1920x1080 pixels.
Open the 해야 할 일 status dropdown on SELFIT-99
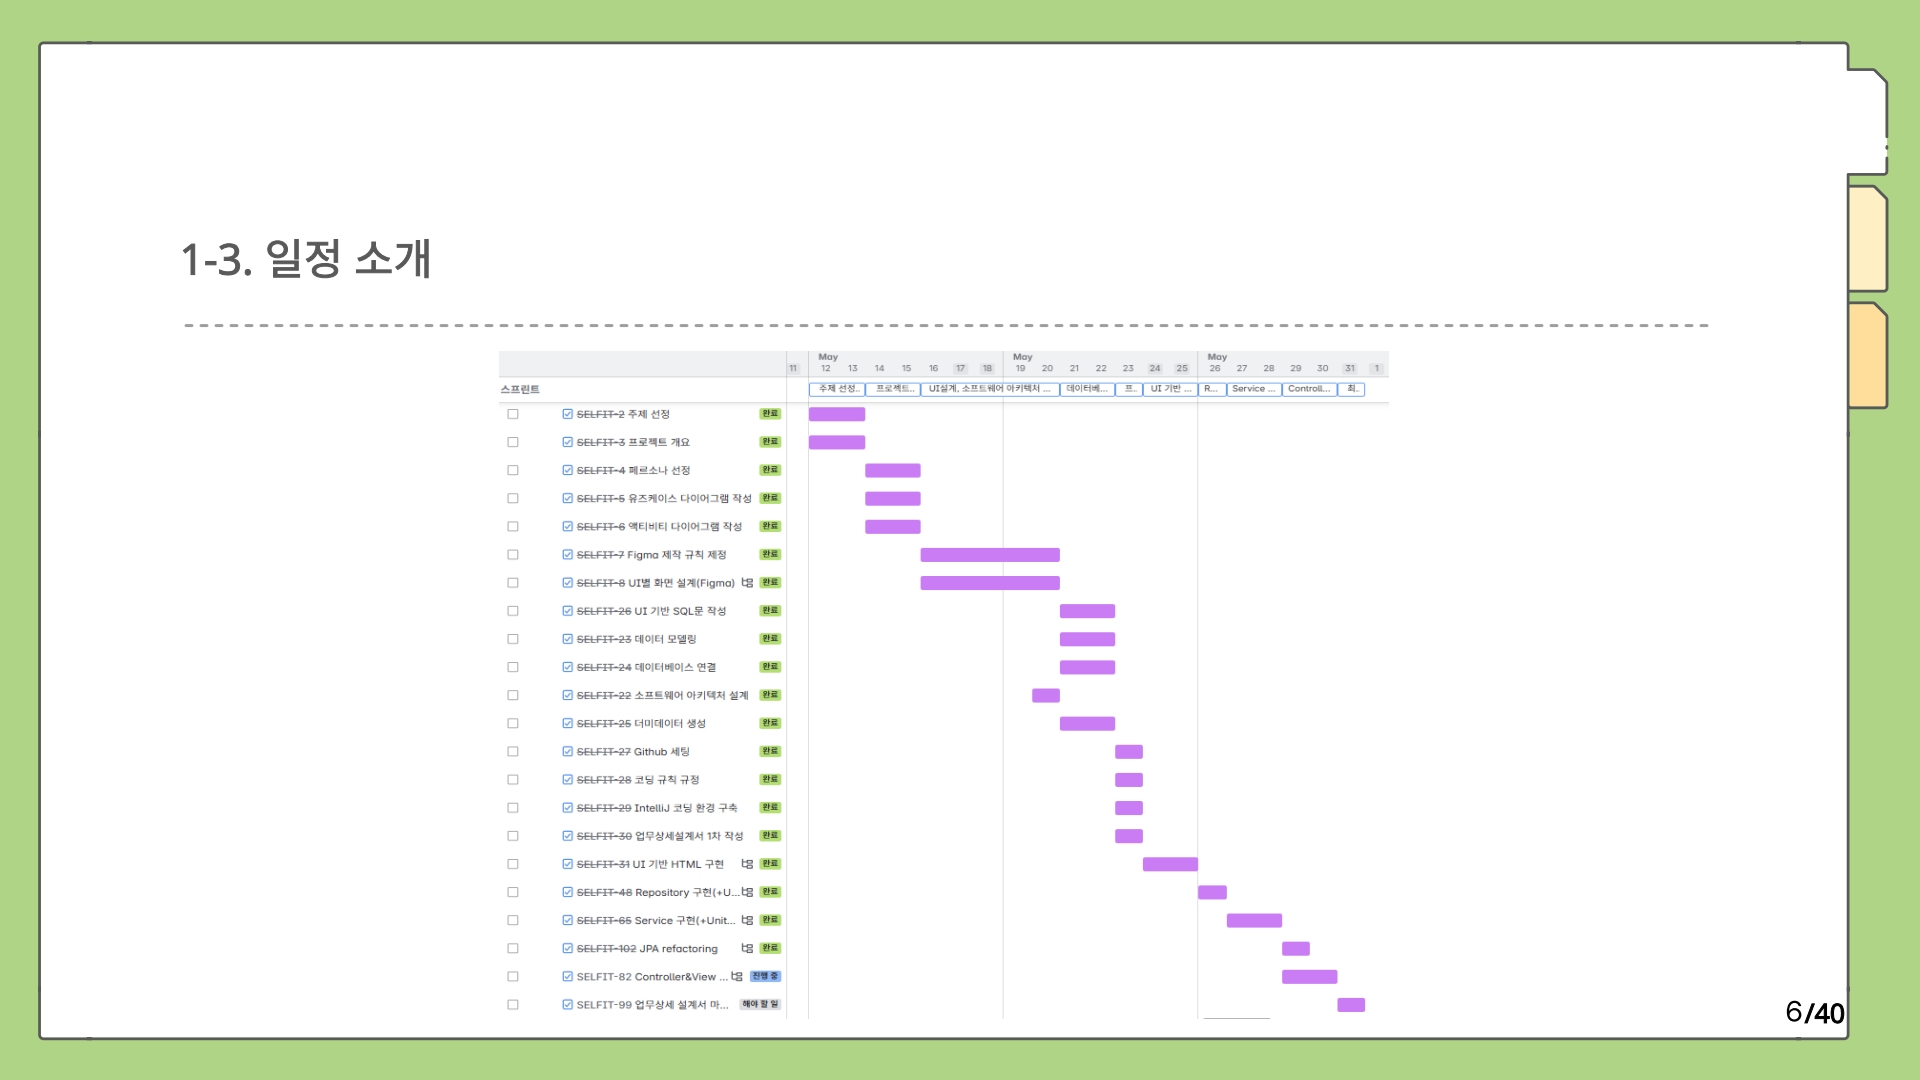point(760,1004)
